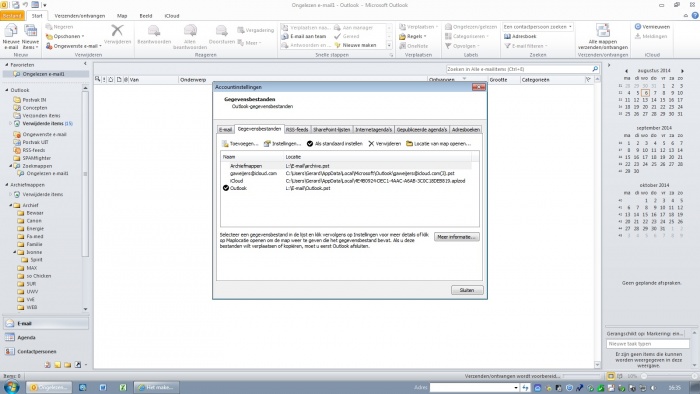Collapse the Favorieten section
700x394 pixels.
[x=6, y=65]
